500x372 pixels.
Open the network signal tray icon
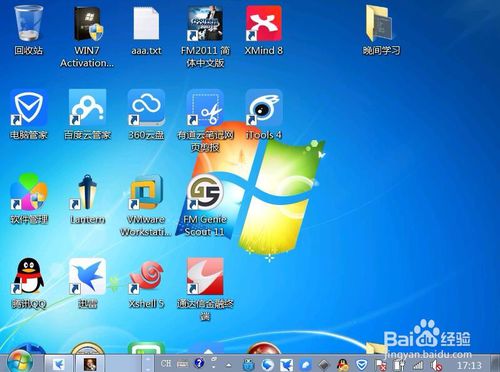click(417, 365)
